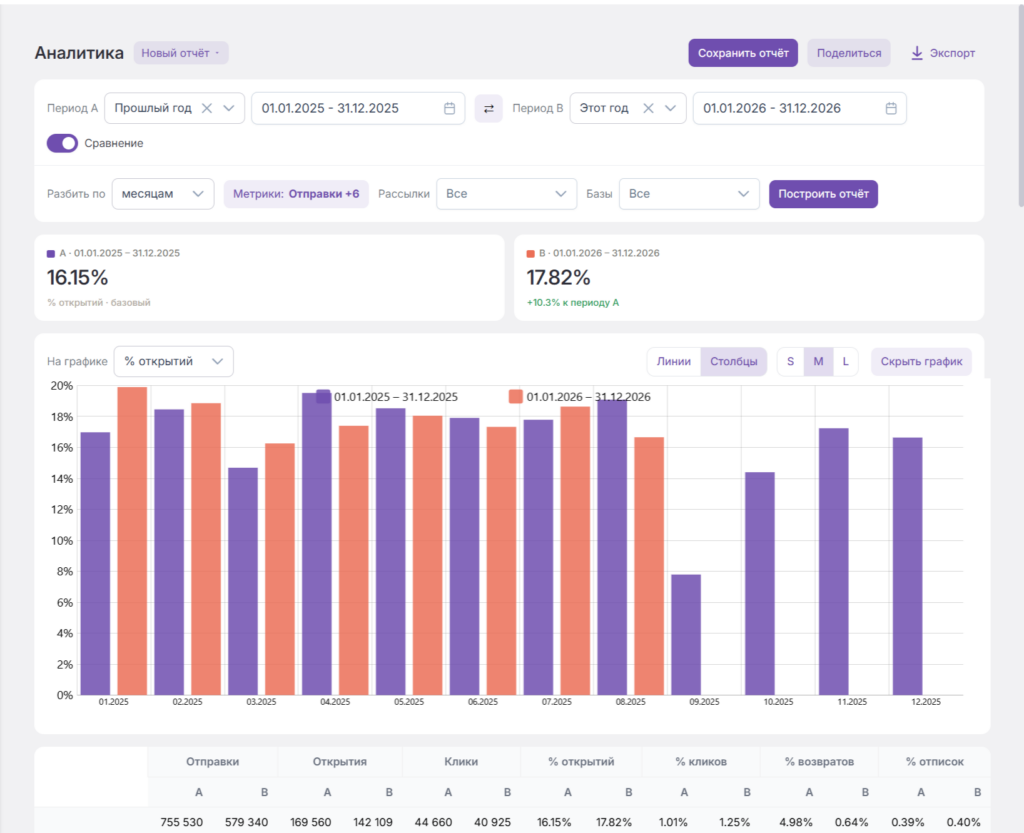Click the '% возвратов' column header

click(819, 762)
